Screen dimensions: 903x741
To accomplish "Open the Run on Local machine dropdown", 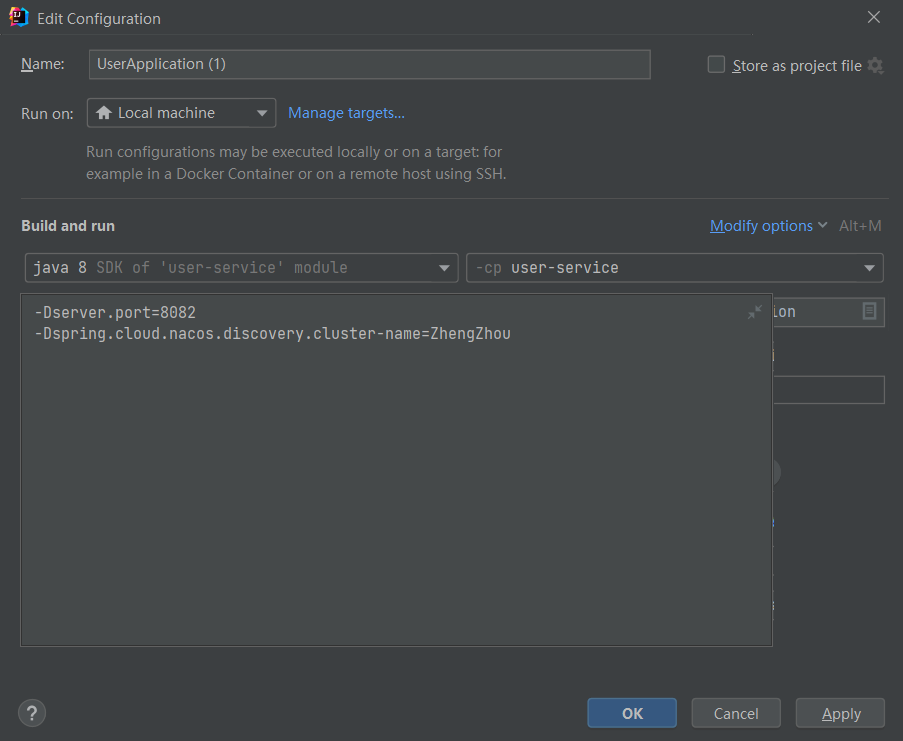I will tap(181, 113).
